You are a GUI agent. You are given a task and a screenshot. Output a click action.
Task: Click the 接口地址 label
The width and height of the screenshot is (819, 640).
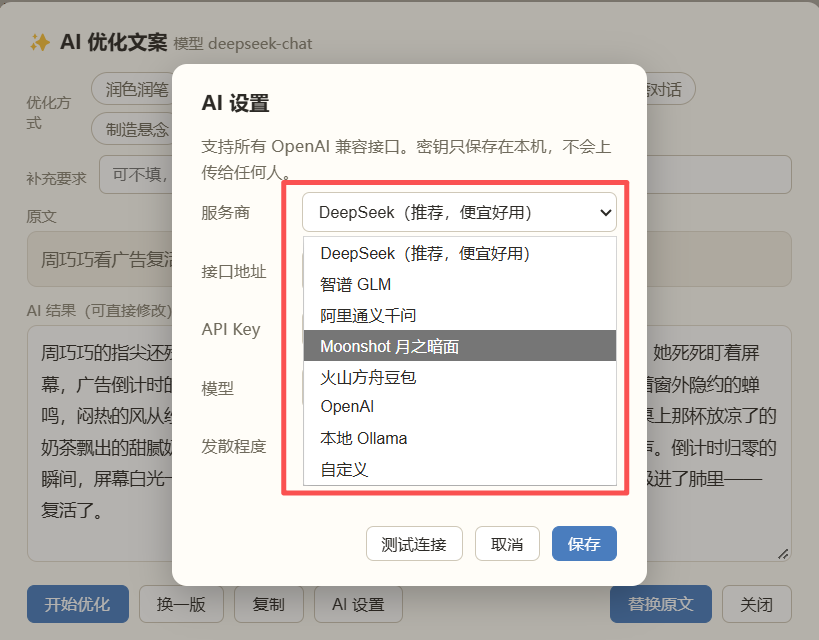tap(233, 272)
